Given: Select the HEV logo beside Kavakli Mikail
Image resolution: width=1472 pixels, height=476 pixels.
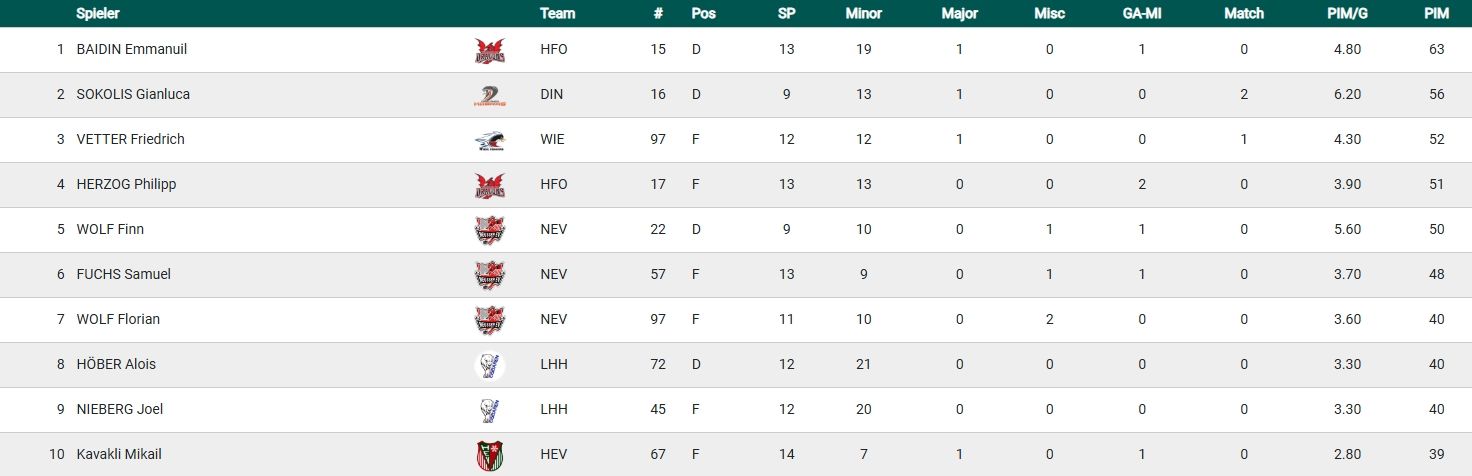Looking at the screenshot, I should [x=490, y=455].
